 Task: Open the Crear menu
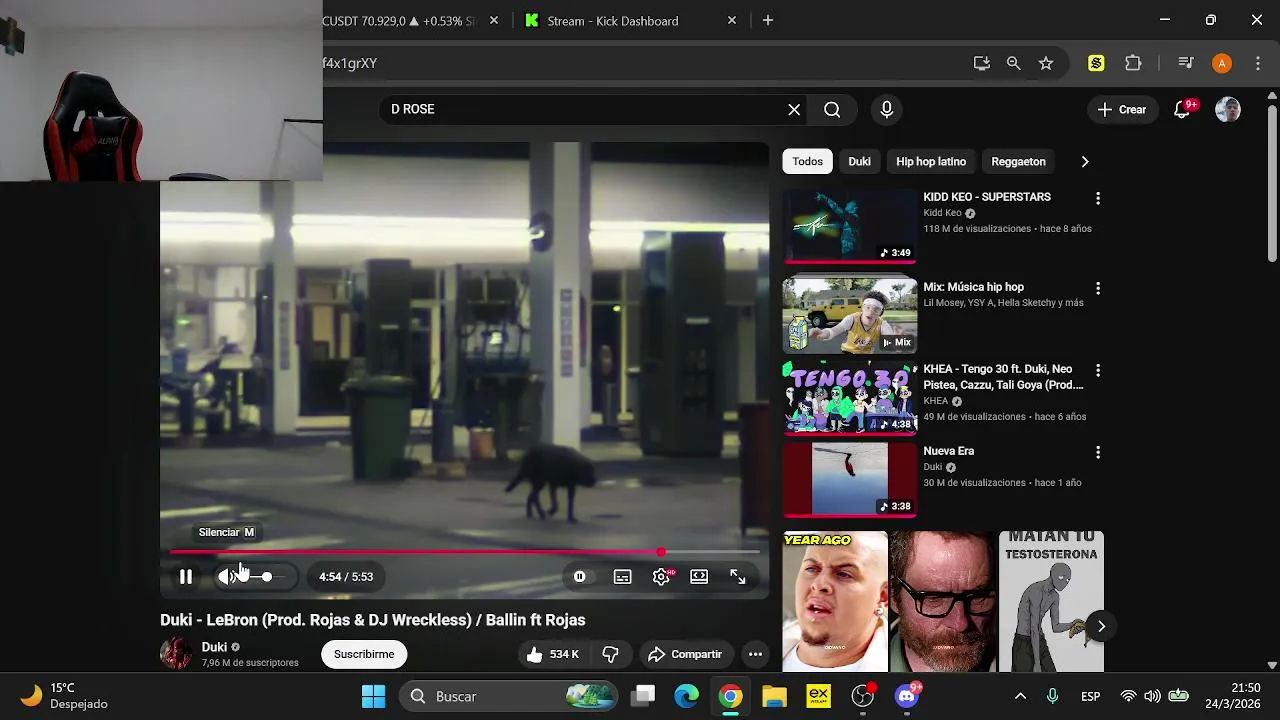point(1122,110)
